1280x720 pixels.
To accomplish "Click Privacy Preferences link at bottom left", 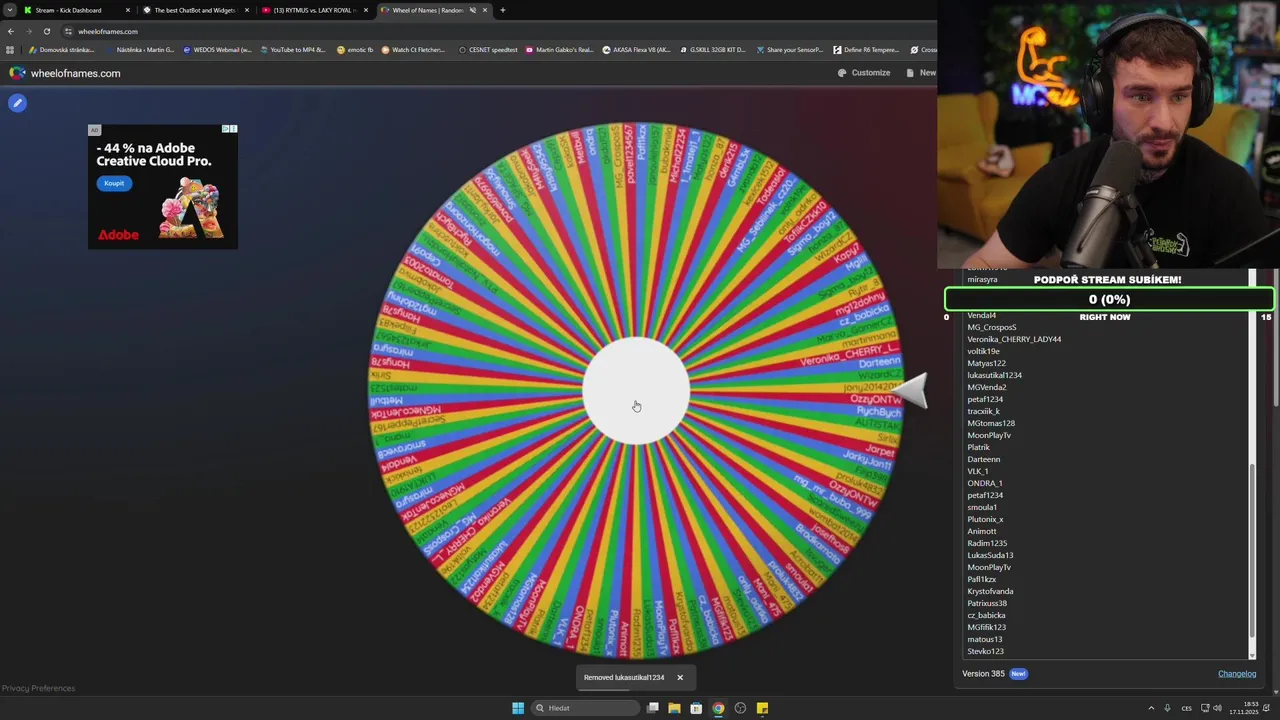I will point(38,688).
